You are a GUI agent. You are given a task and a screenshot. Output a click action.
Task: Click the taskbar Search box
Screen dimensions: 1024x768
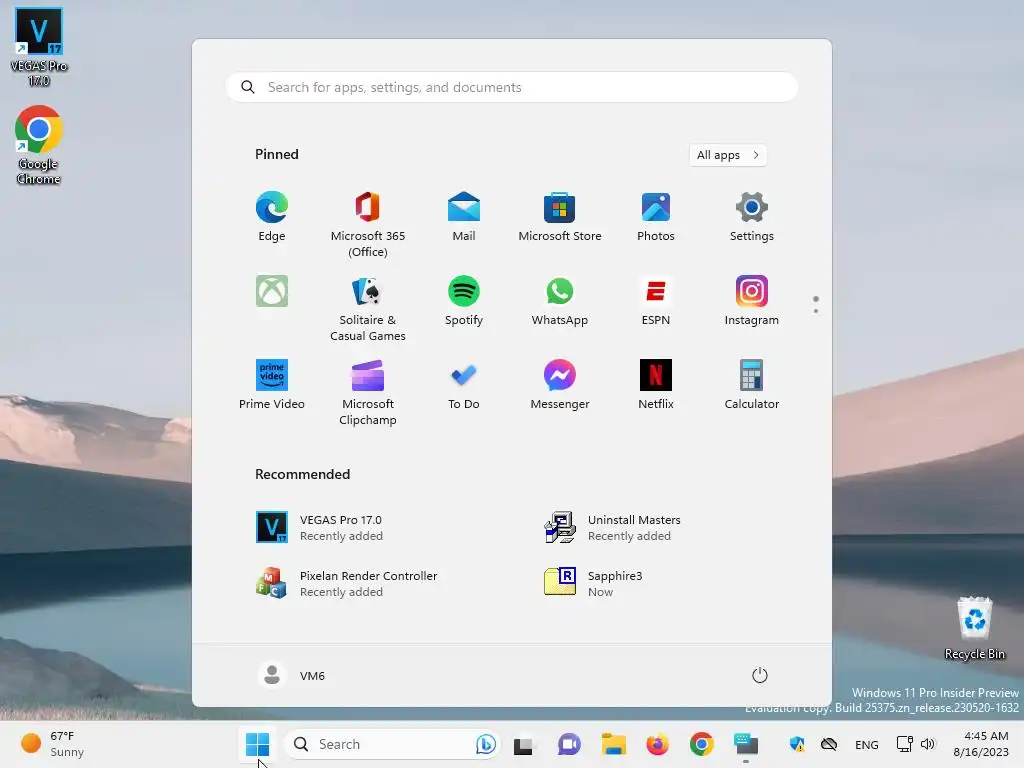click(392, 744)
